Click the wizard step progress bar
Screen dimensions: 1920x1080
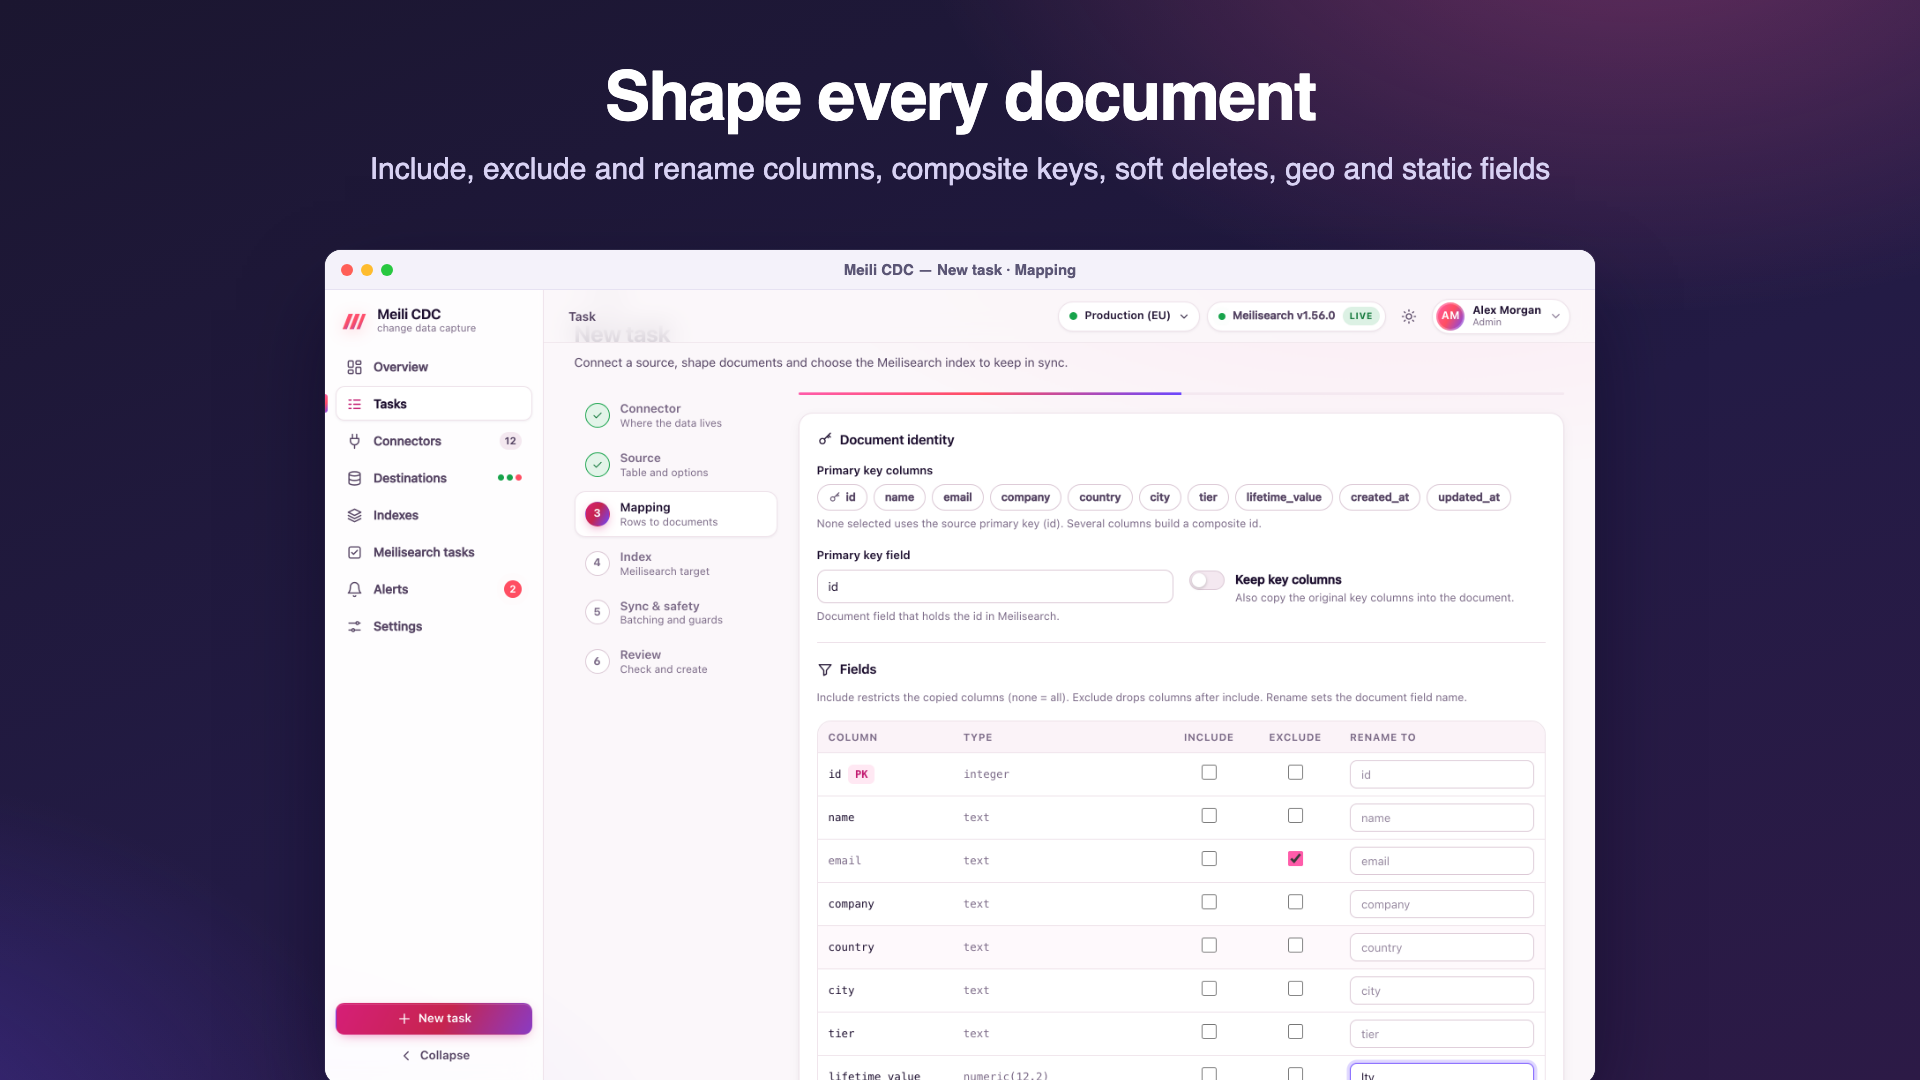[1181, 394]
